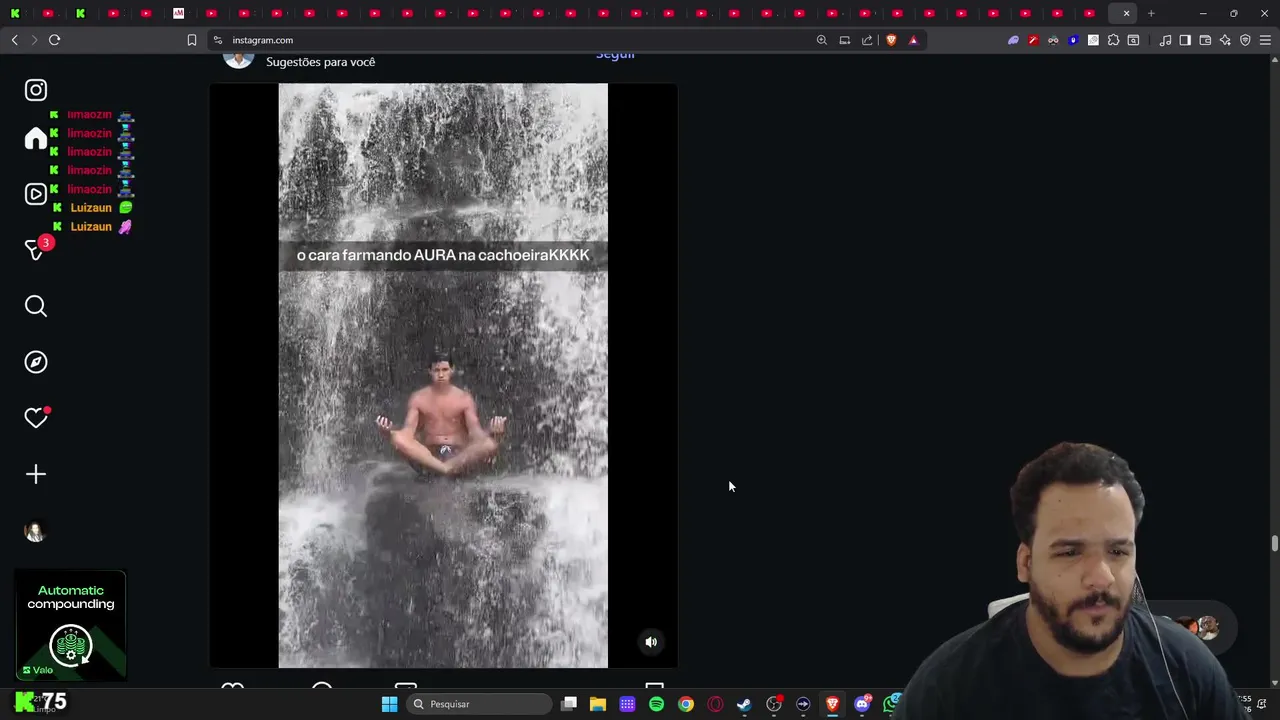Open notifications heart icon

pyautogui.click(x=36, y=418)
